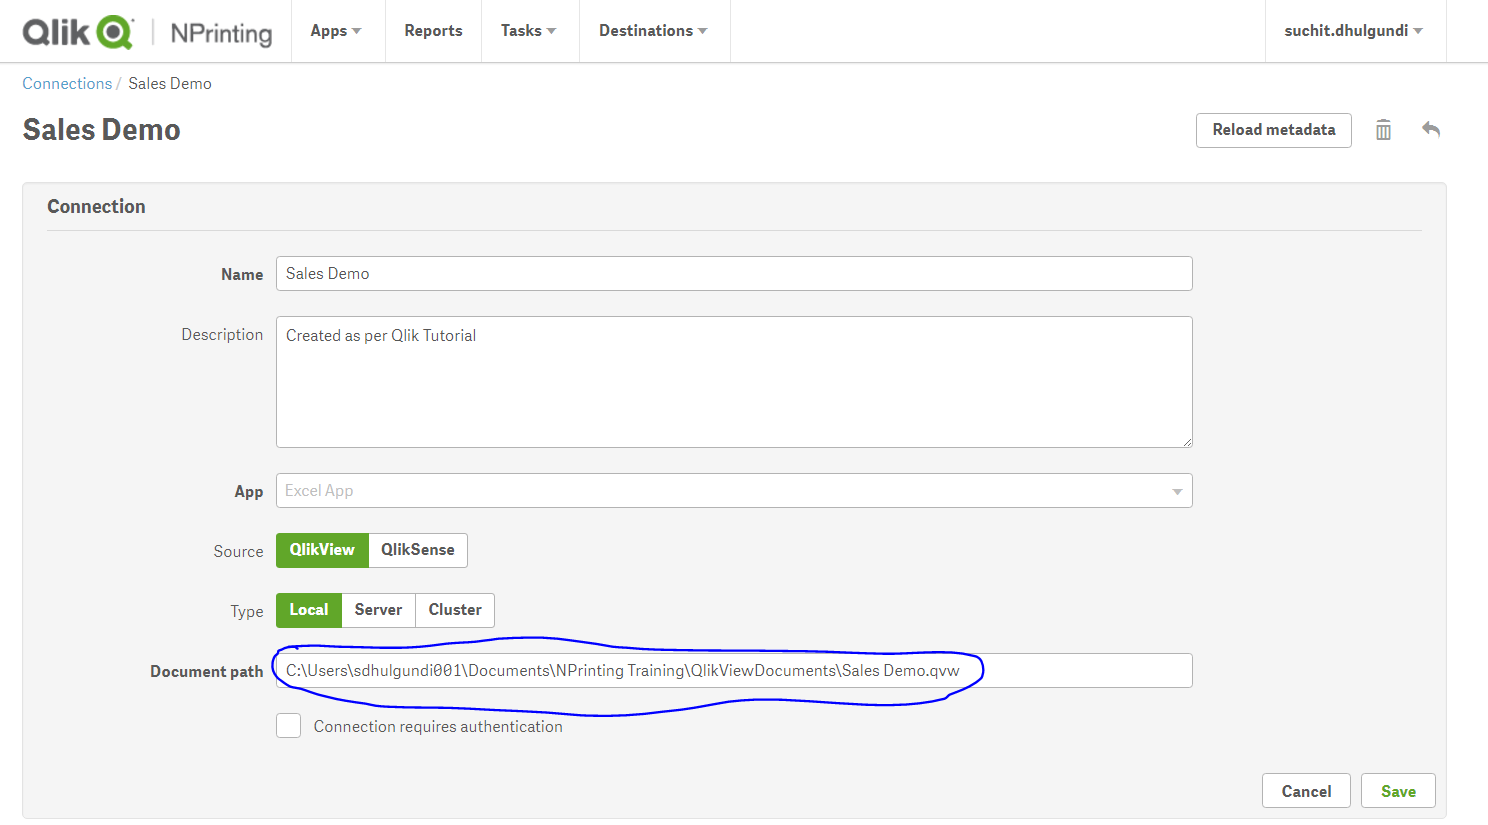Expand the Tasks menu
Image resolution: width=1488 pixels, height=825 pixels.
coord(529,31)
